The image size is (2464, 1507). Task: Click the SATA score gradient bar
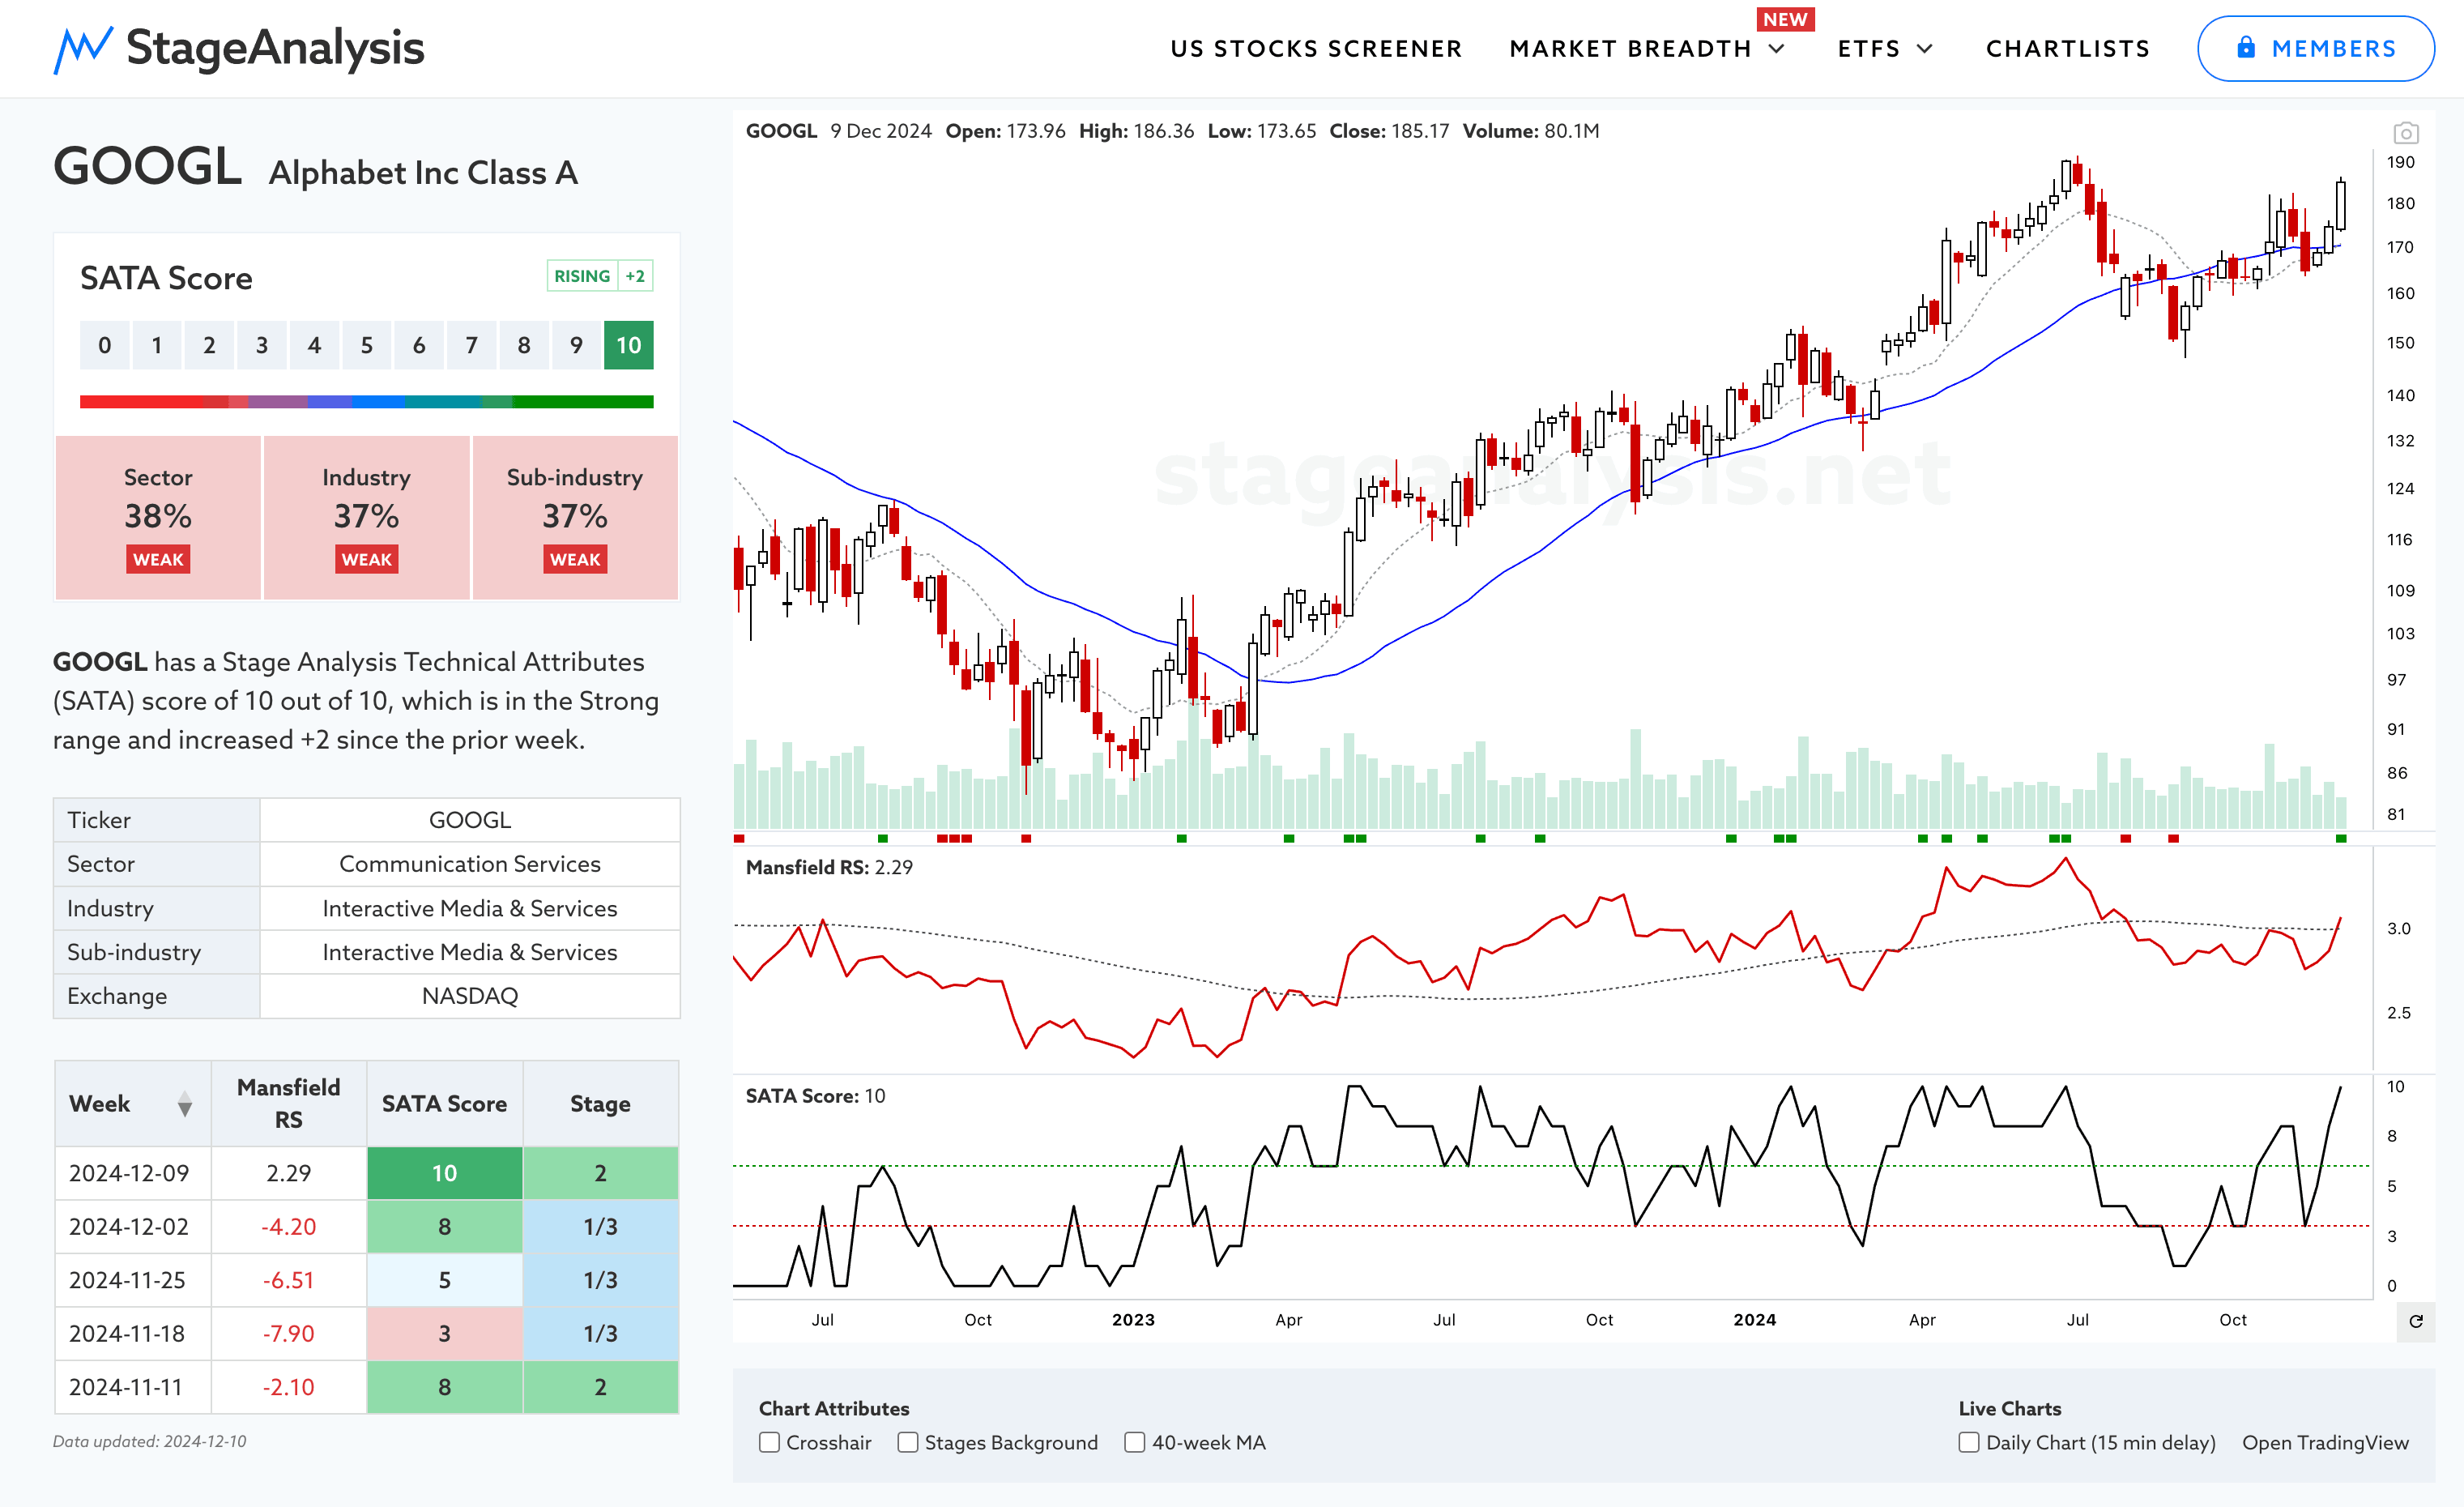[x=366, y=401]
